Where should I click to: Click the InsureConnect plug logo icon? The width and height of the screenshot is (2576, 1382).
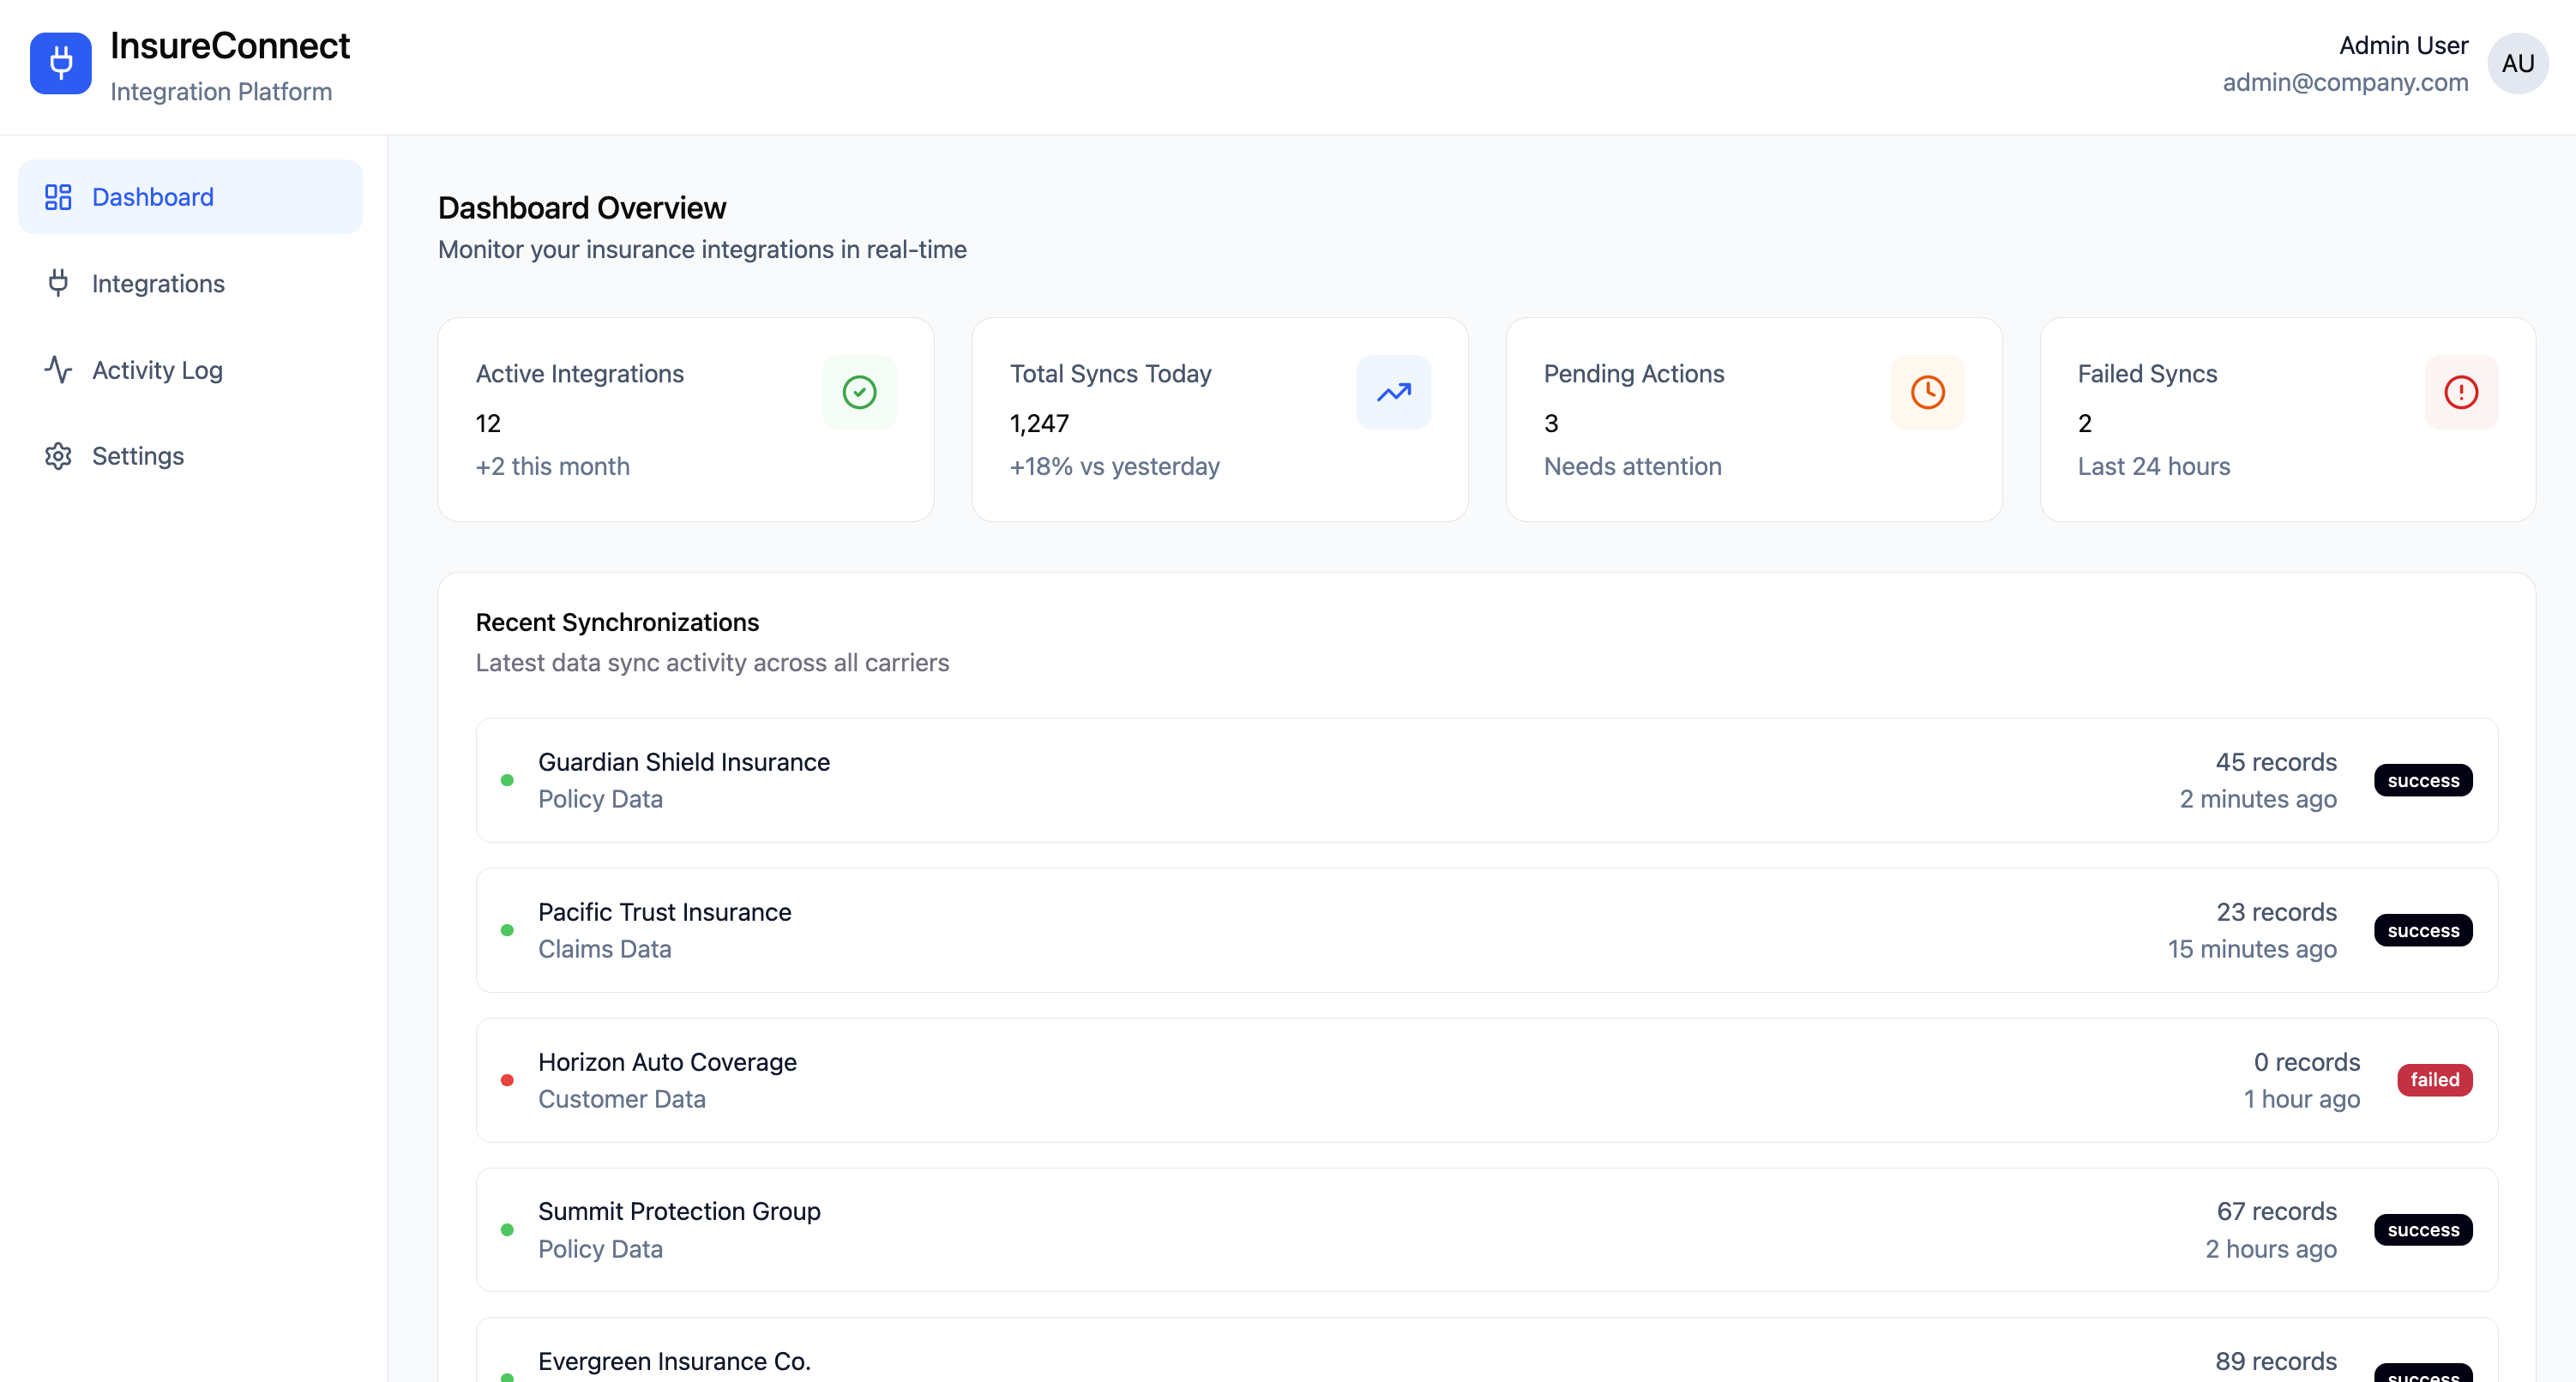point(60,63)
